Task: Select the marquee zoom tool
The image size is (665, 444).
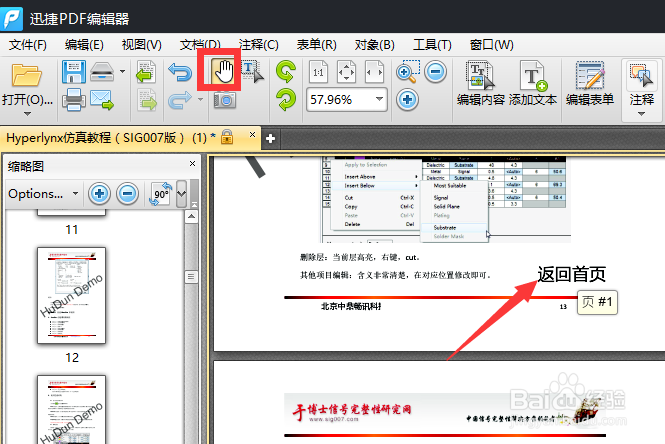Action: click(408, 71)
